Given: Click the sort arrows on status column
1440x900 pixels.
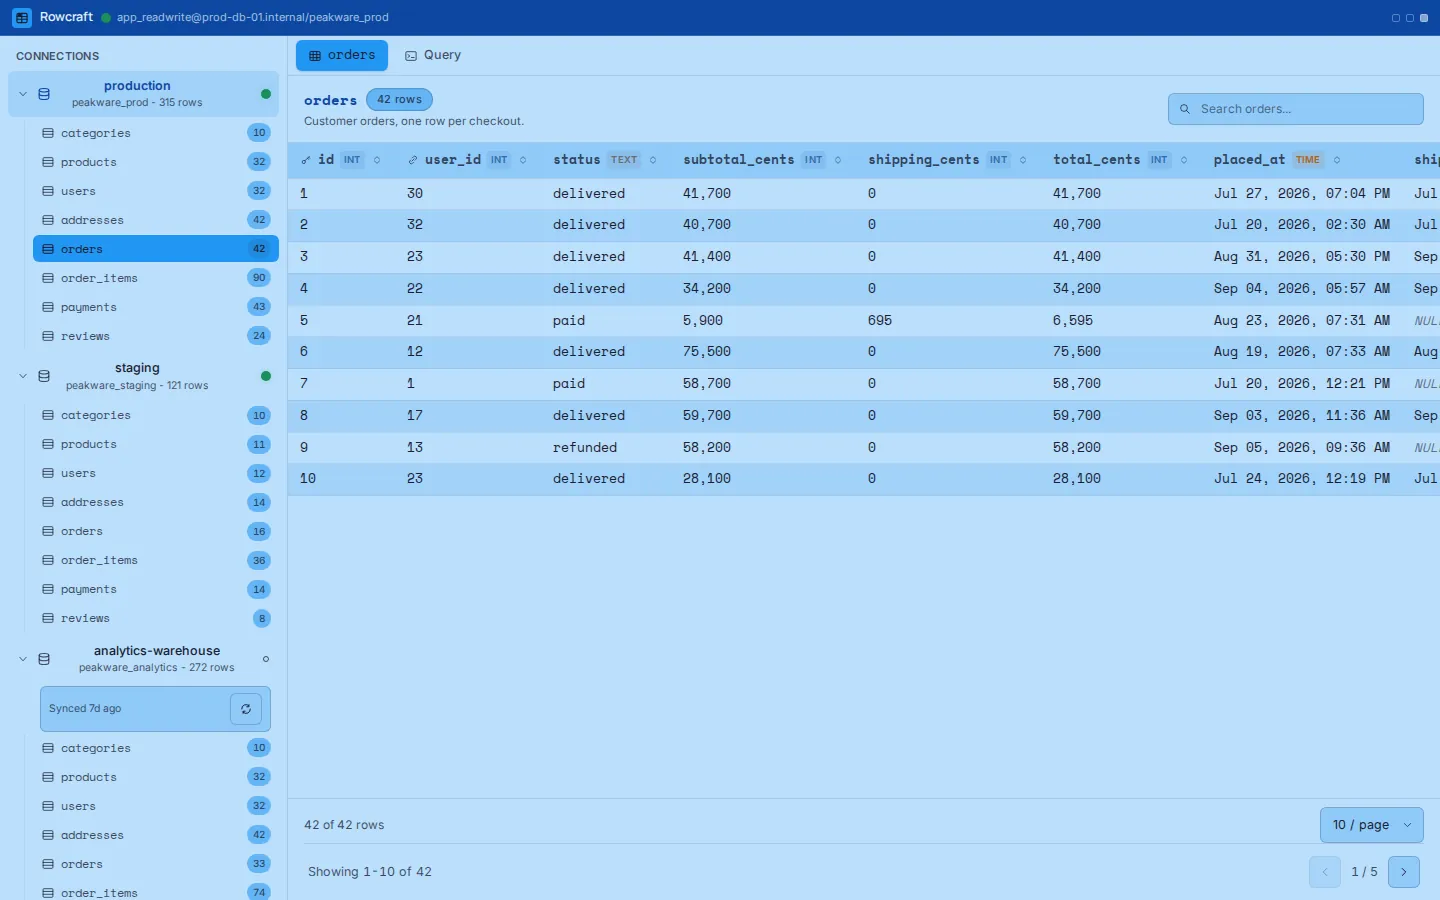Looking at the screenshot, I should [x=653, y=160].
